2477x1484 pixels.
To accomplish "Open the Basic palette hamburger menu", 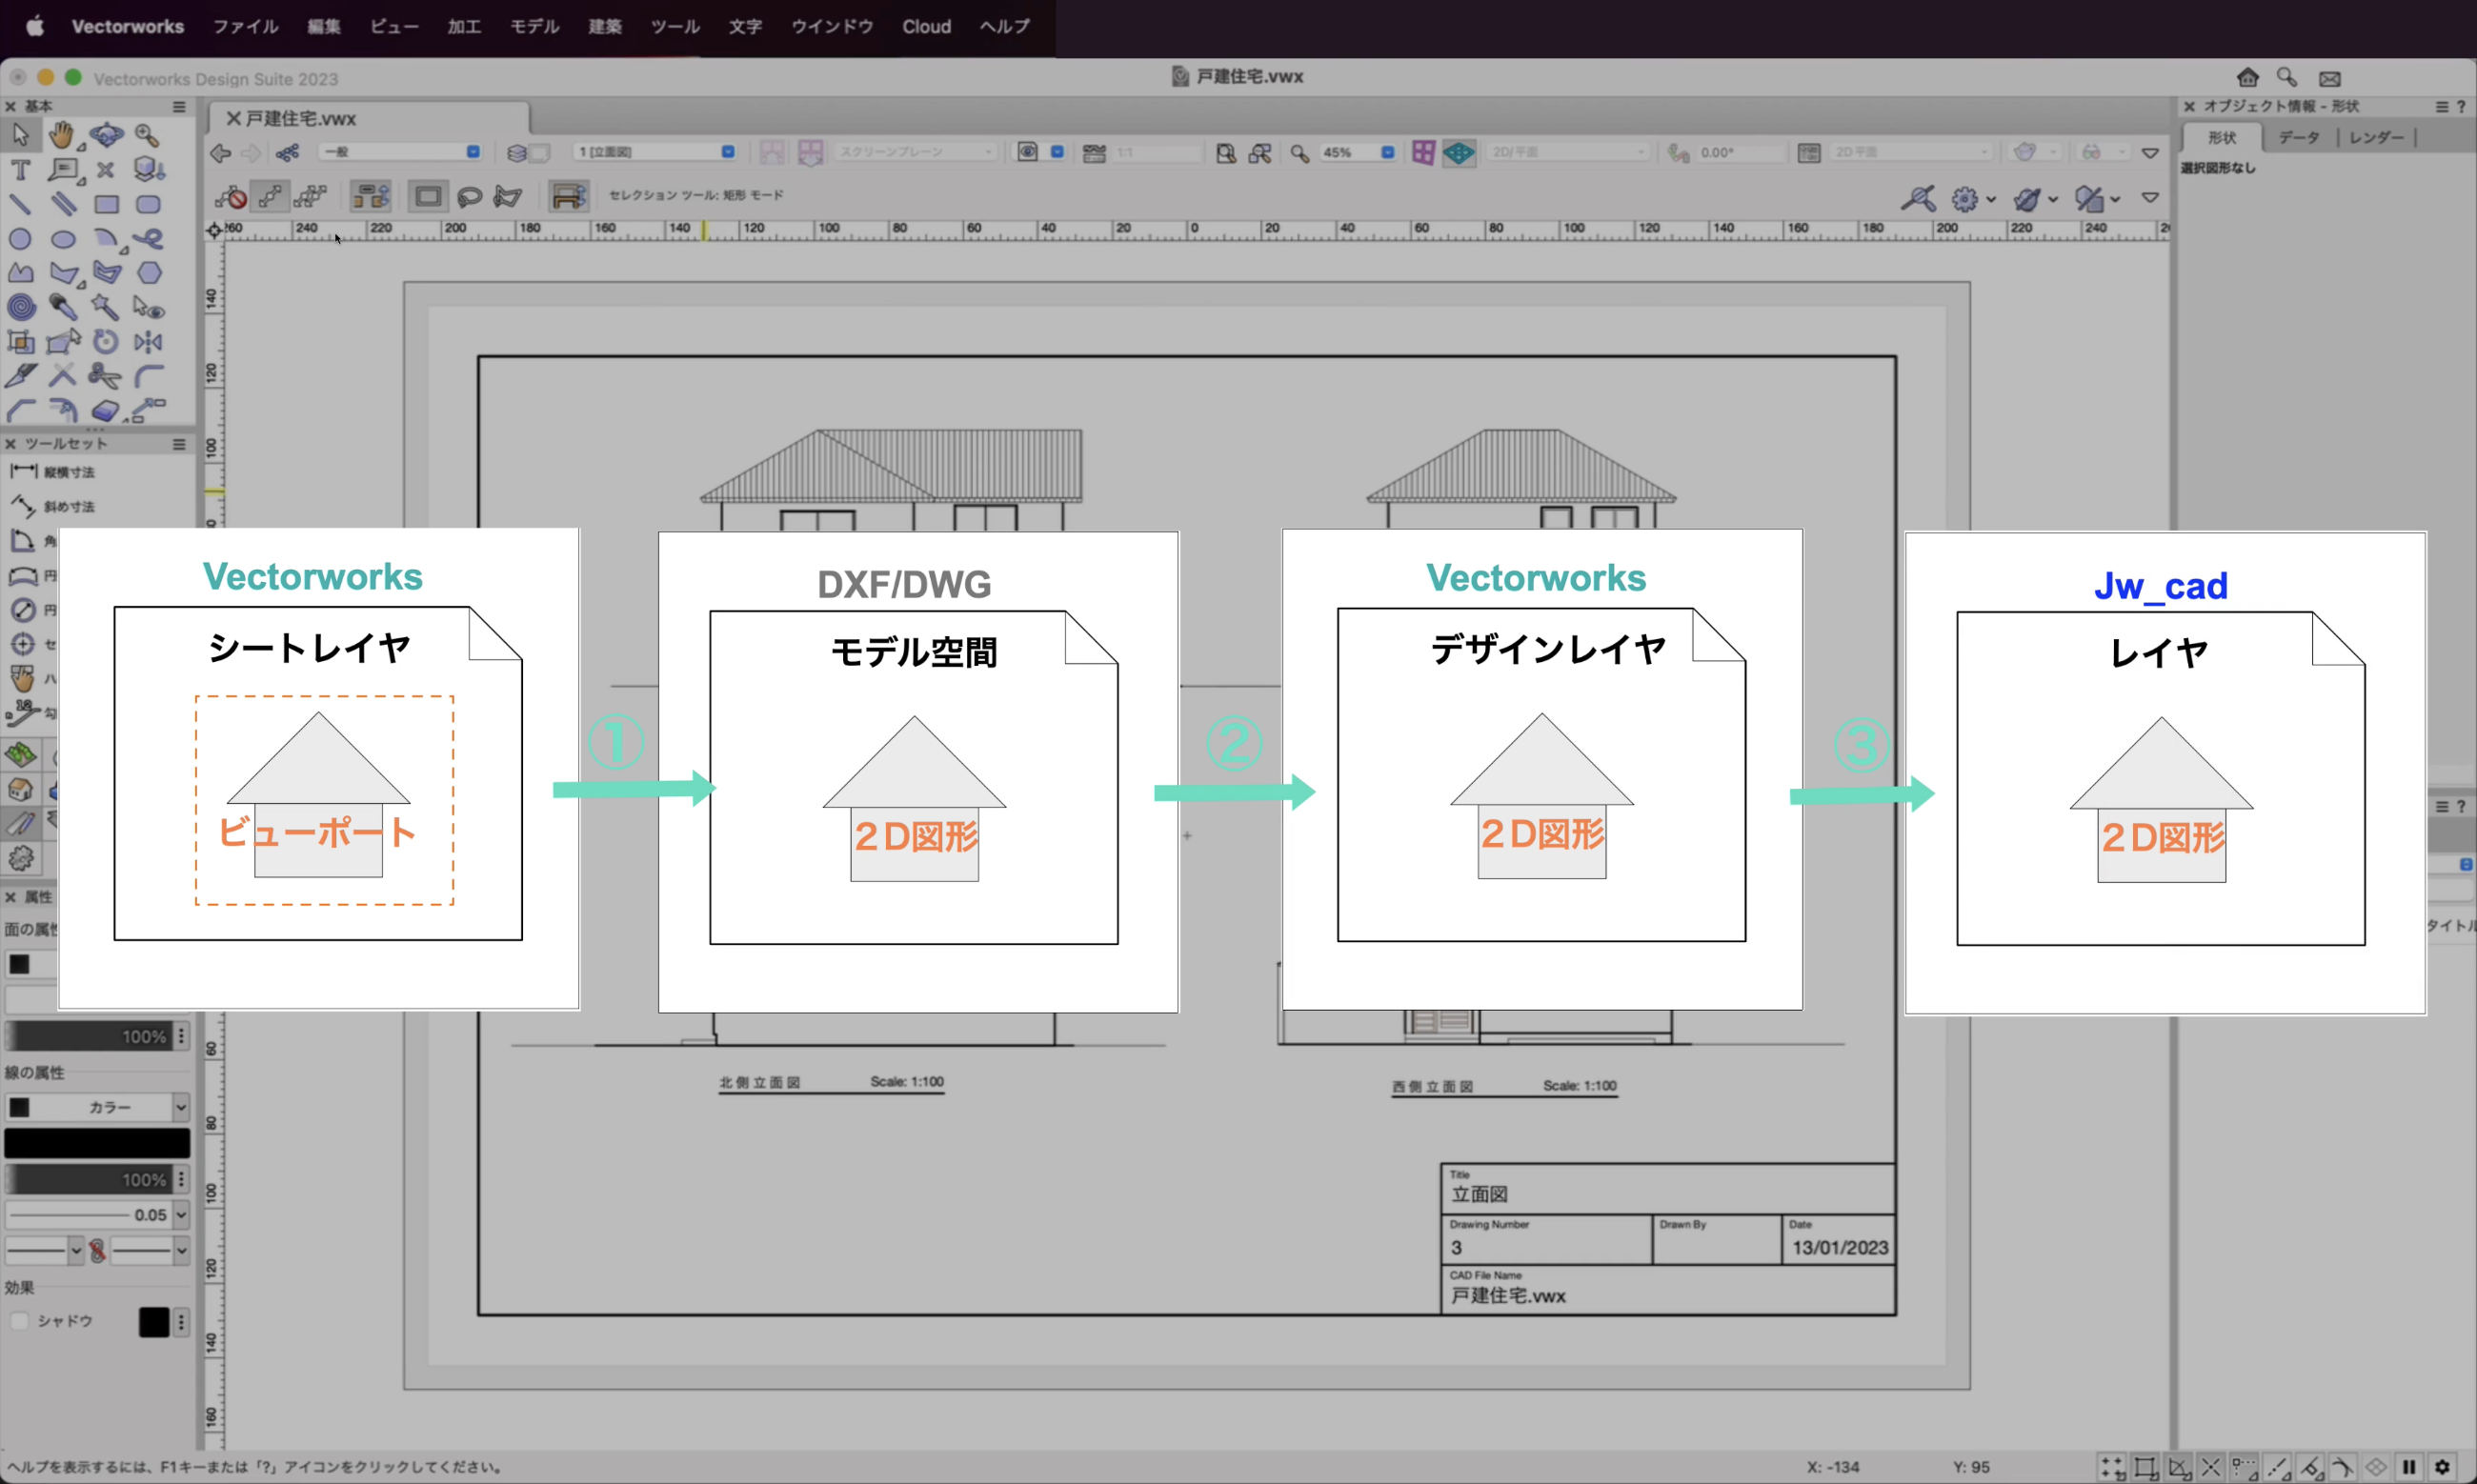I will (179, 106).
